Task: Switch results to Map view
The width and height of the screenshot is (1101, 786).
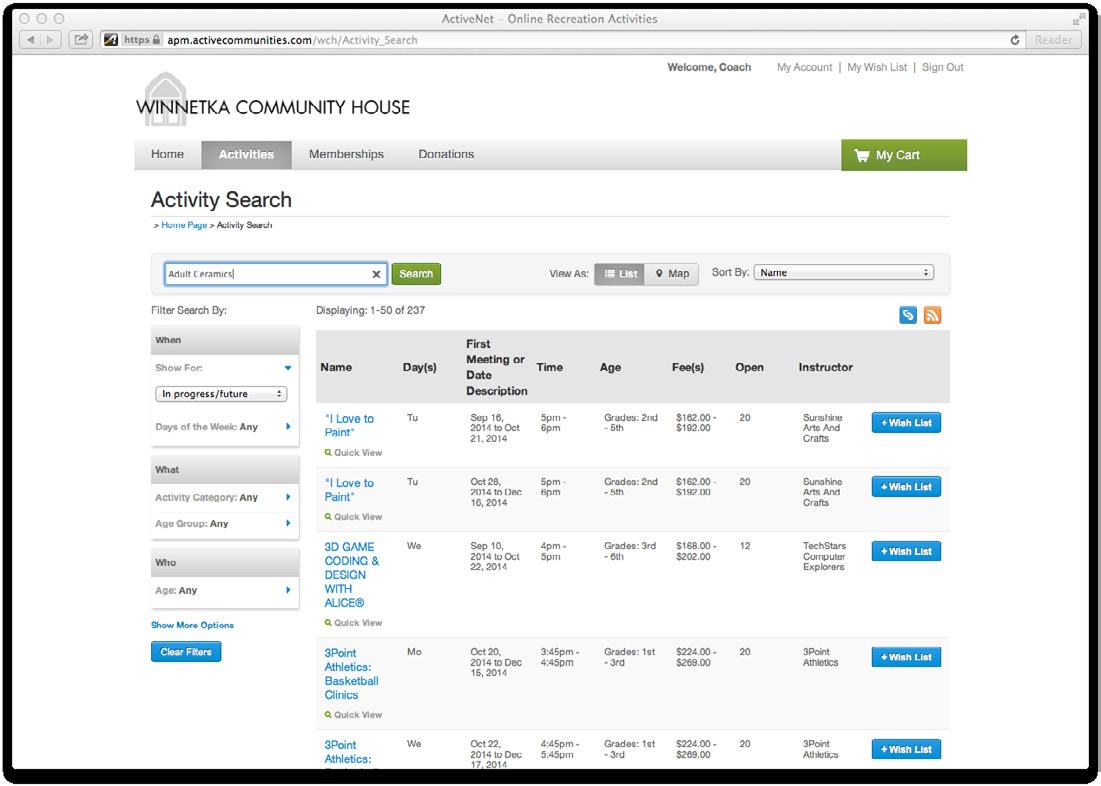Action: pos(672,274)
